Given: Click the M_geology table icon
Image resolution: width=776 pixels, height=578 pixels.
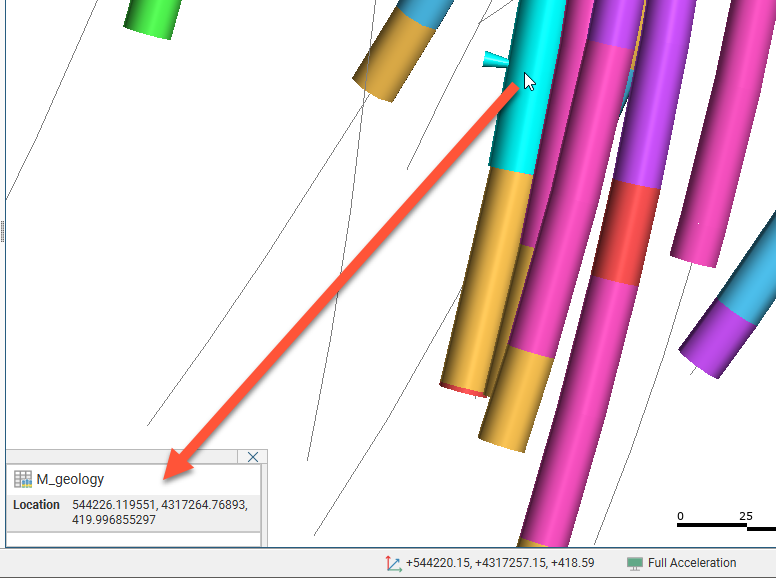Looking at the screenshot, I should (x=23, y=479).
